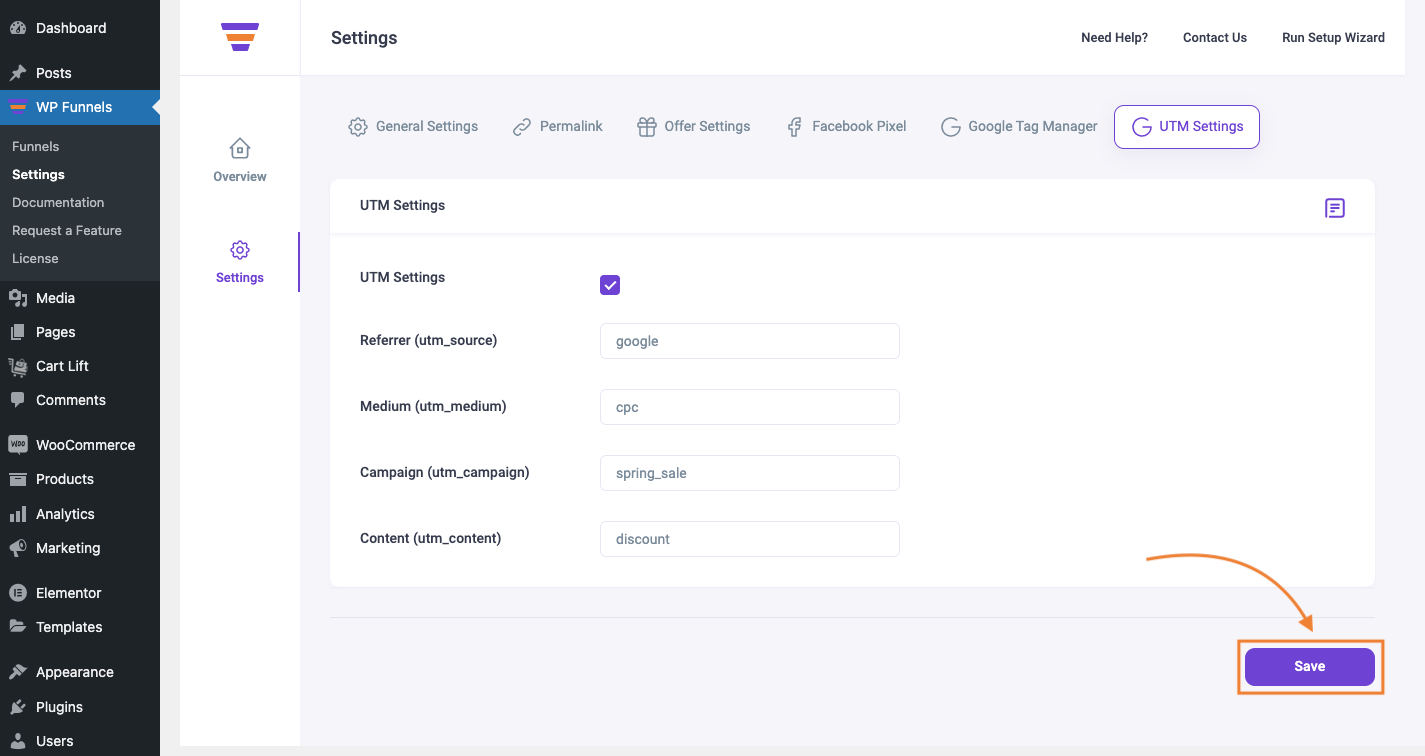Click the Overview home icon
The width and height of the screenshot is (1425, 756).
pyautogui.click(x=240, y=149)
